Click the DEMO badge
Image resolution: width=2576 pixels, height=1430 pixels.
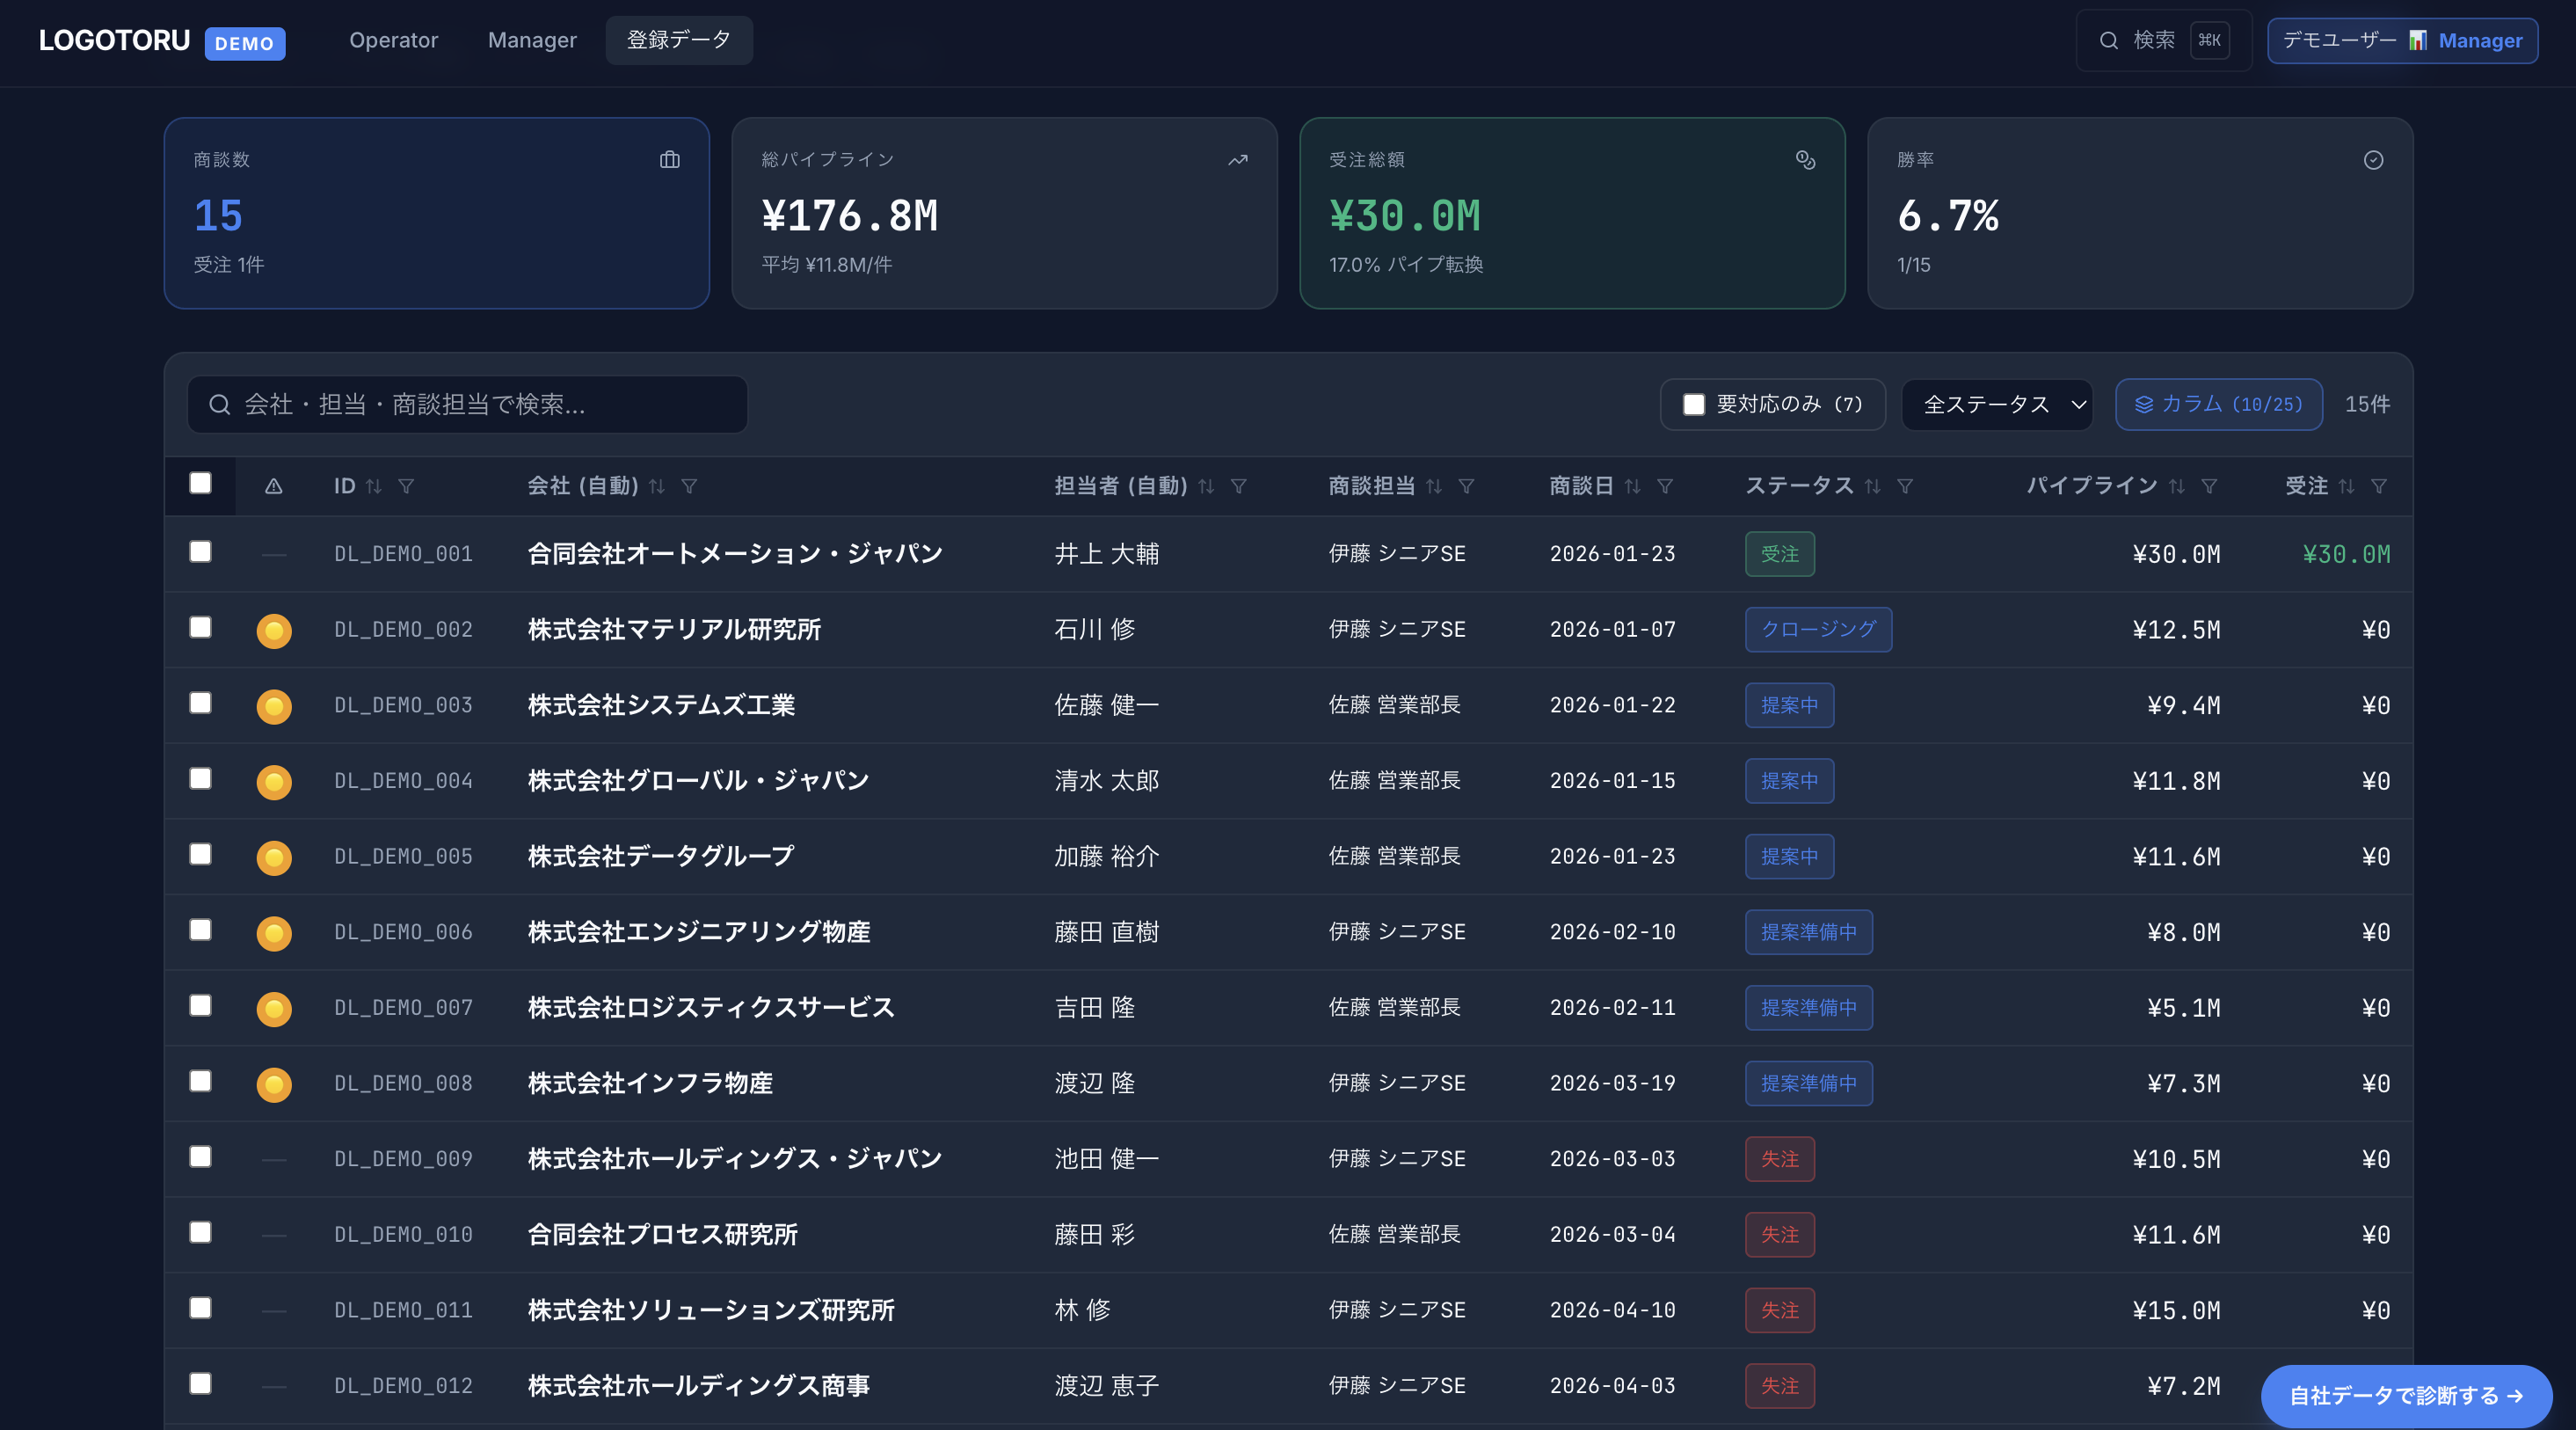(x=245, y=44)
